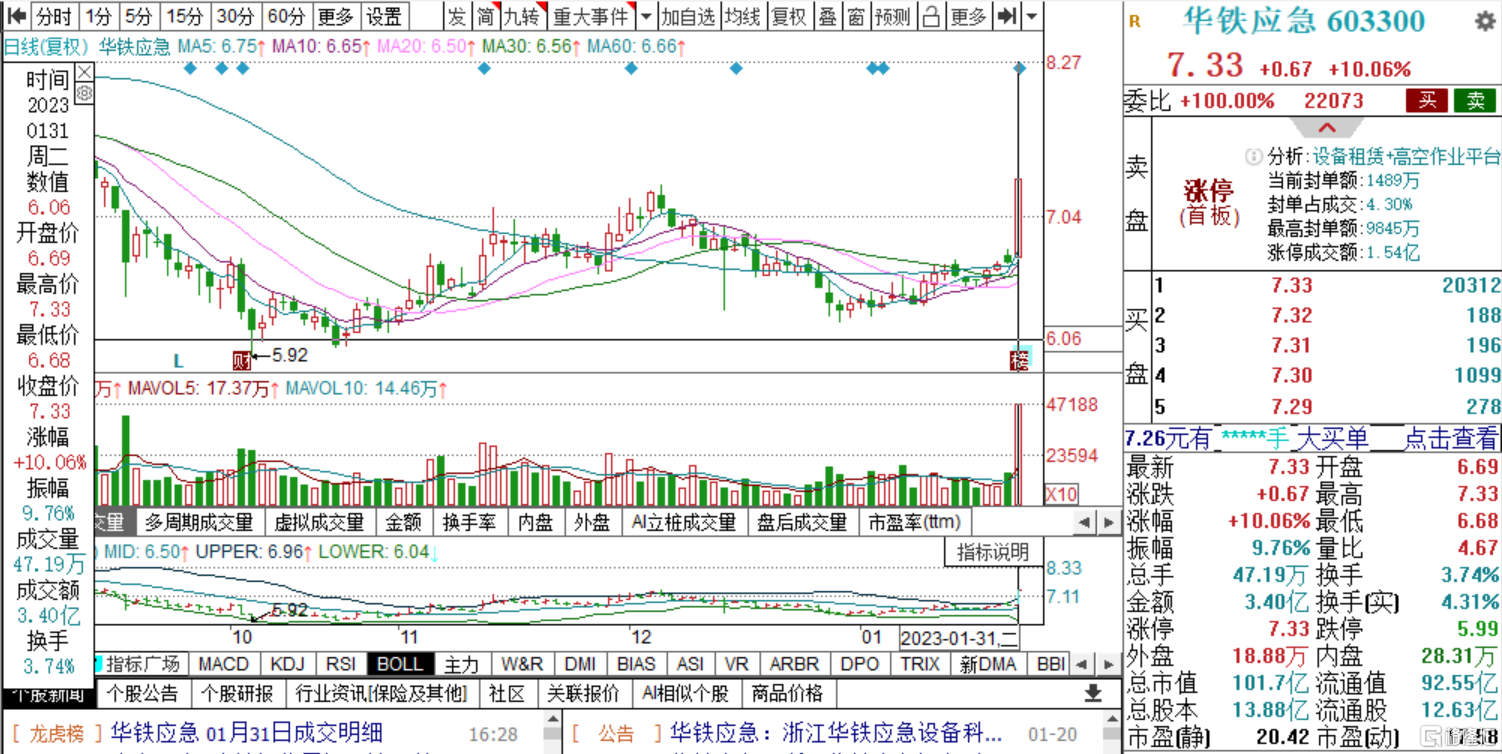This screenshot has width=1502, height=754.
Task: Open the dropdown arrow next to 重大事件
Action: (x=645, y=16)
